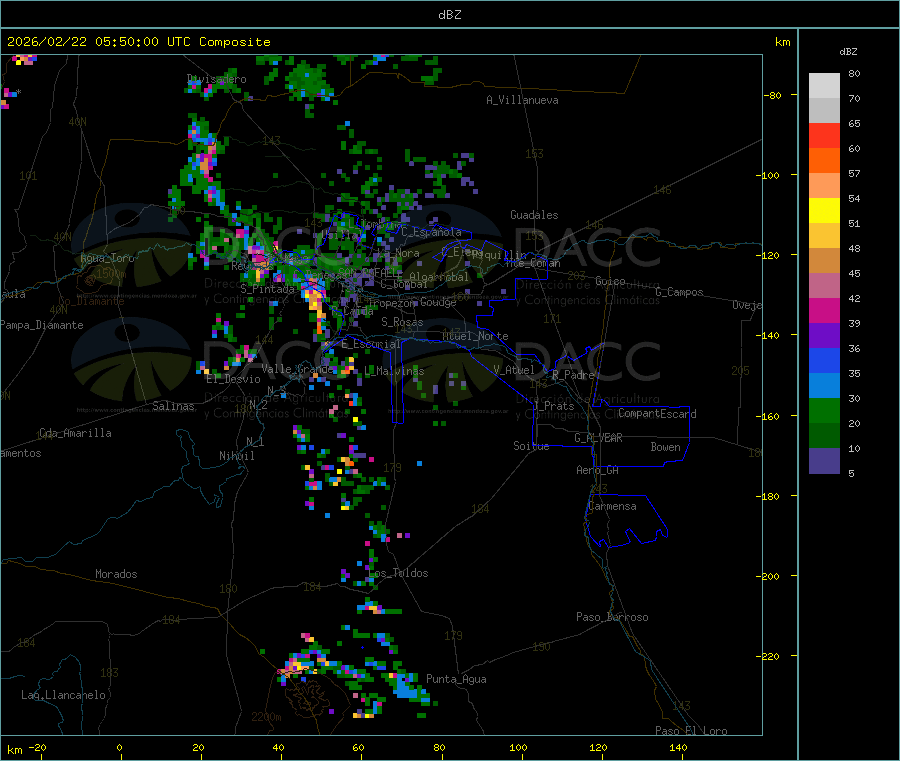Click the purple 10-5 dBZ legend swatch

[x=824, y=460]
